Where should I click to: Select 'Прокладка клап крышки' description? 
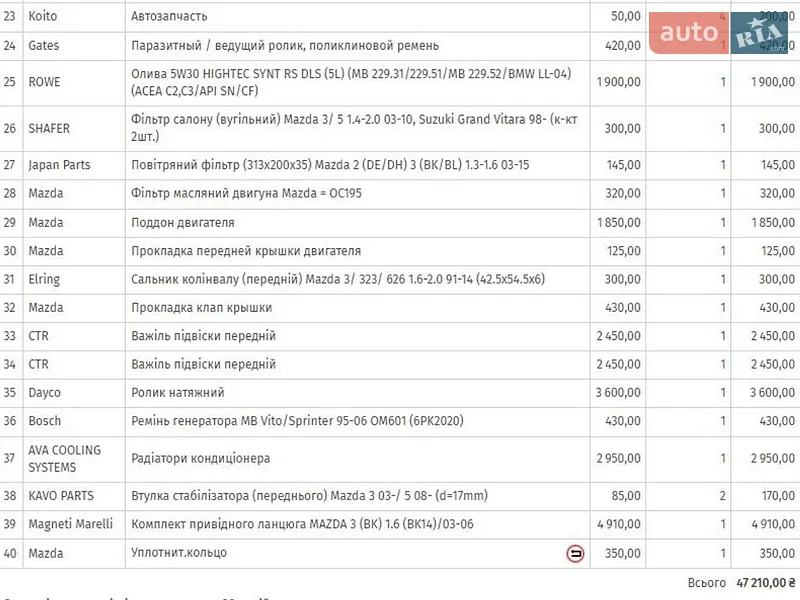[x=202, y=308]
